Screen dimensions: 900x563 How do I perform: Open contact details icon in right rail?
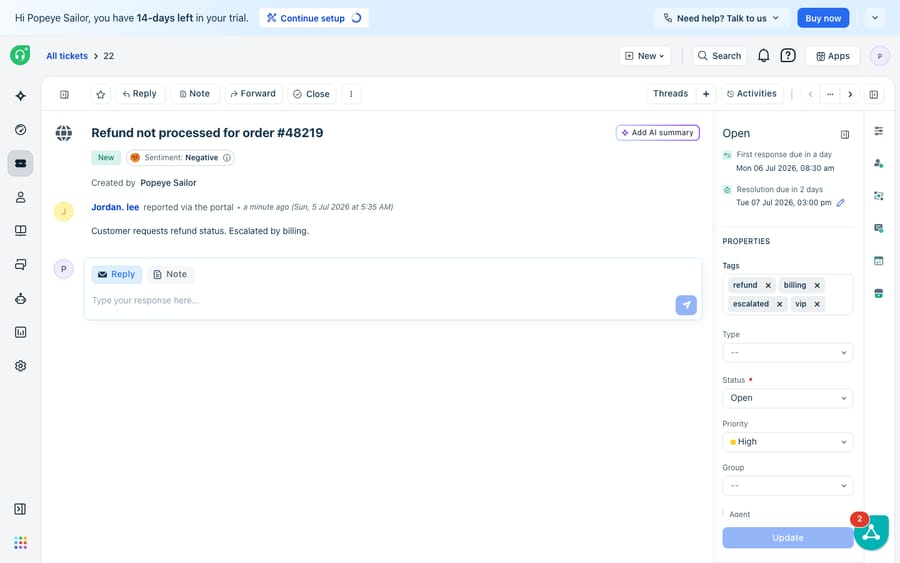879,164
